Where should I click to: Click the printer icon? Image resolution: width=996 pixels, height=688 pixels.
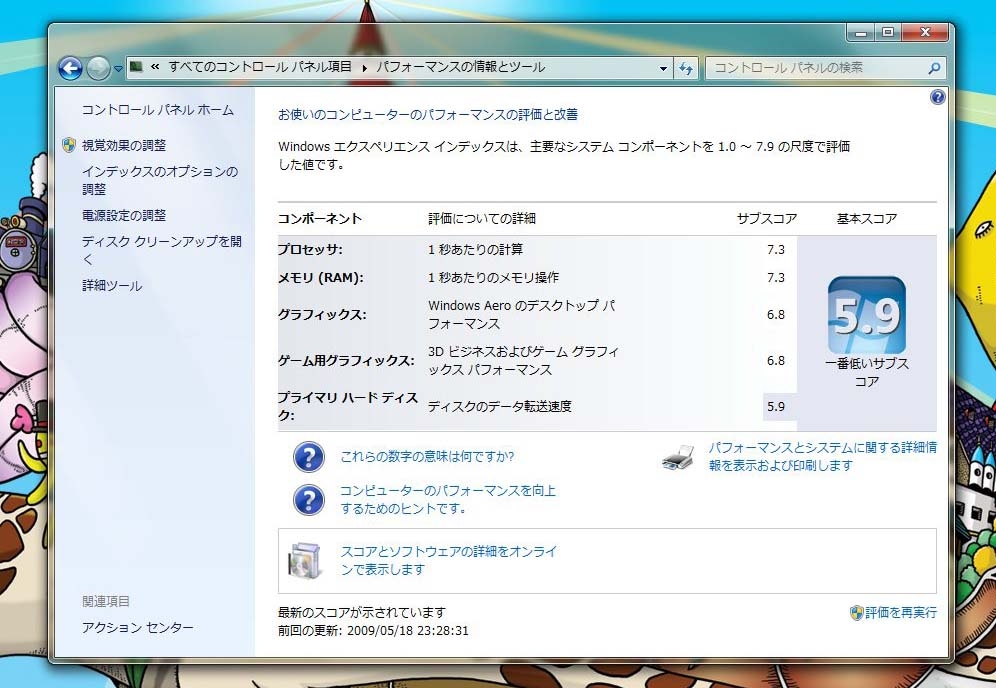pyautogui.click(x=678, y=457)
